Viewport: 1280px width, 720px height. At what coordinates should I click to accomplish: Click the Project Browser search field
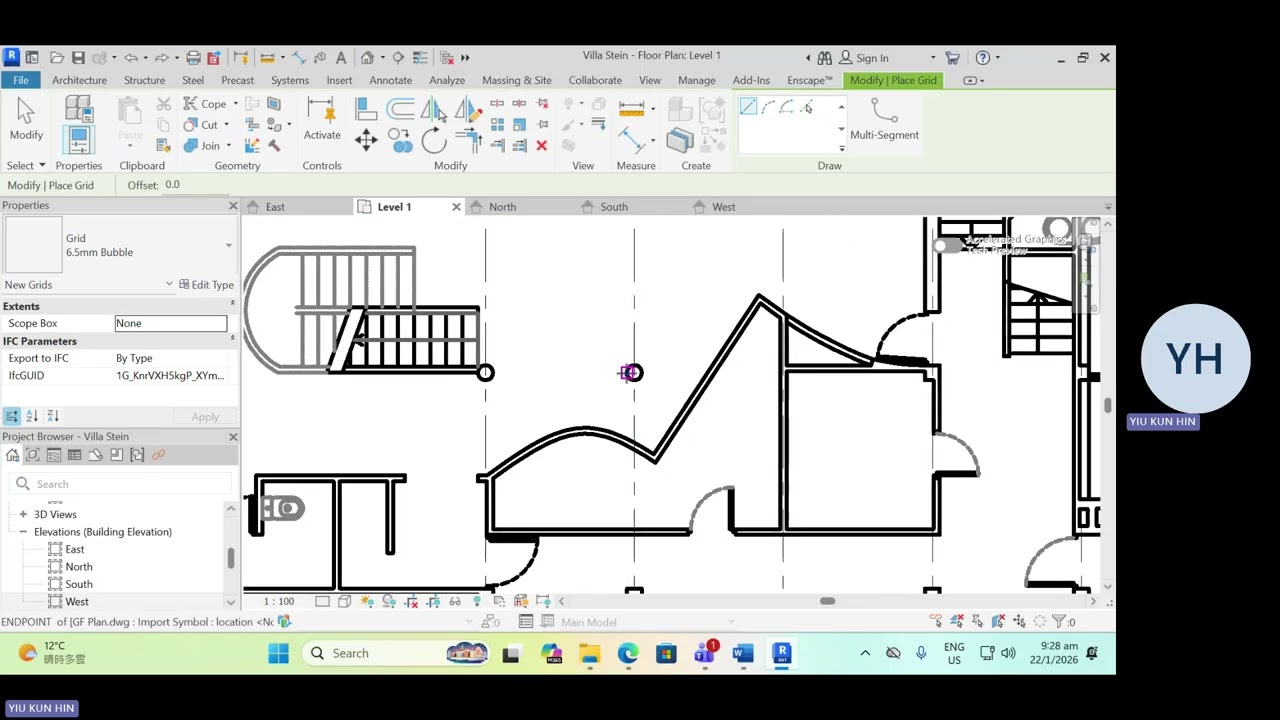click(120, 484)
